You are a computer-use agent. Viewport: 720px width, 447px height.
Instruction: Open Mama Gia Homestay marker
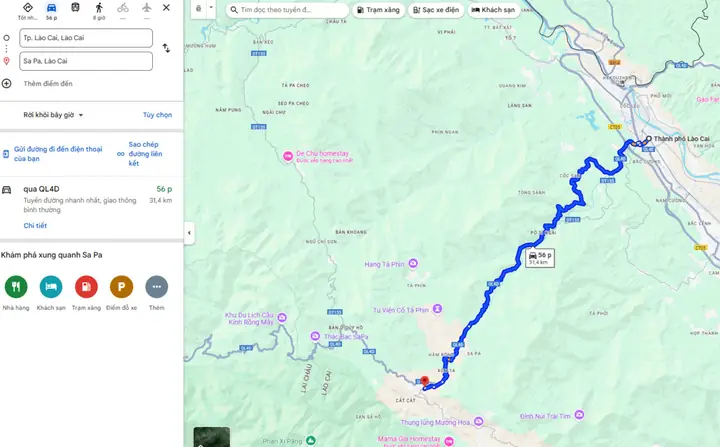449,441
